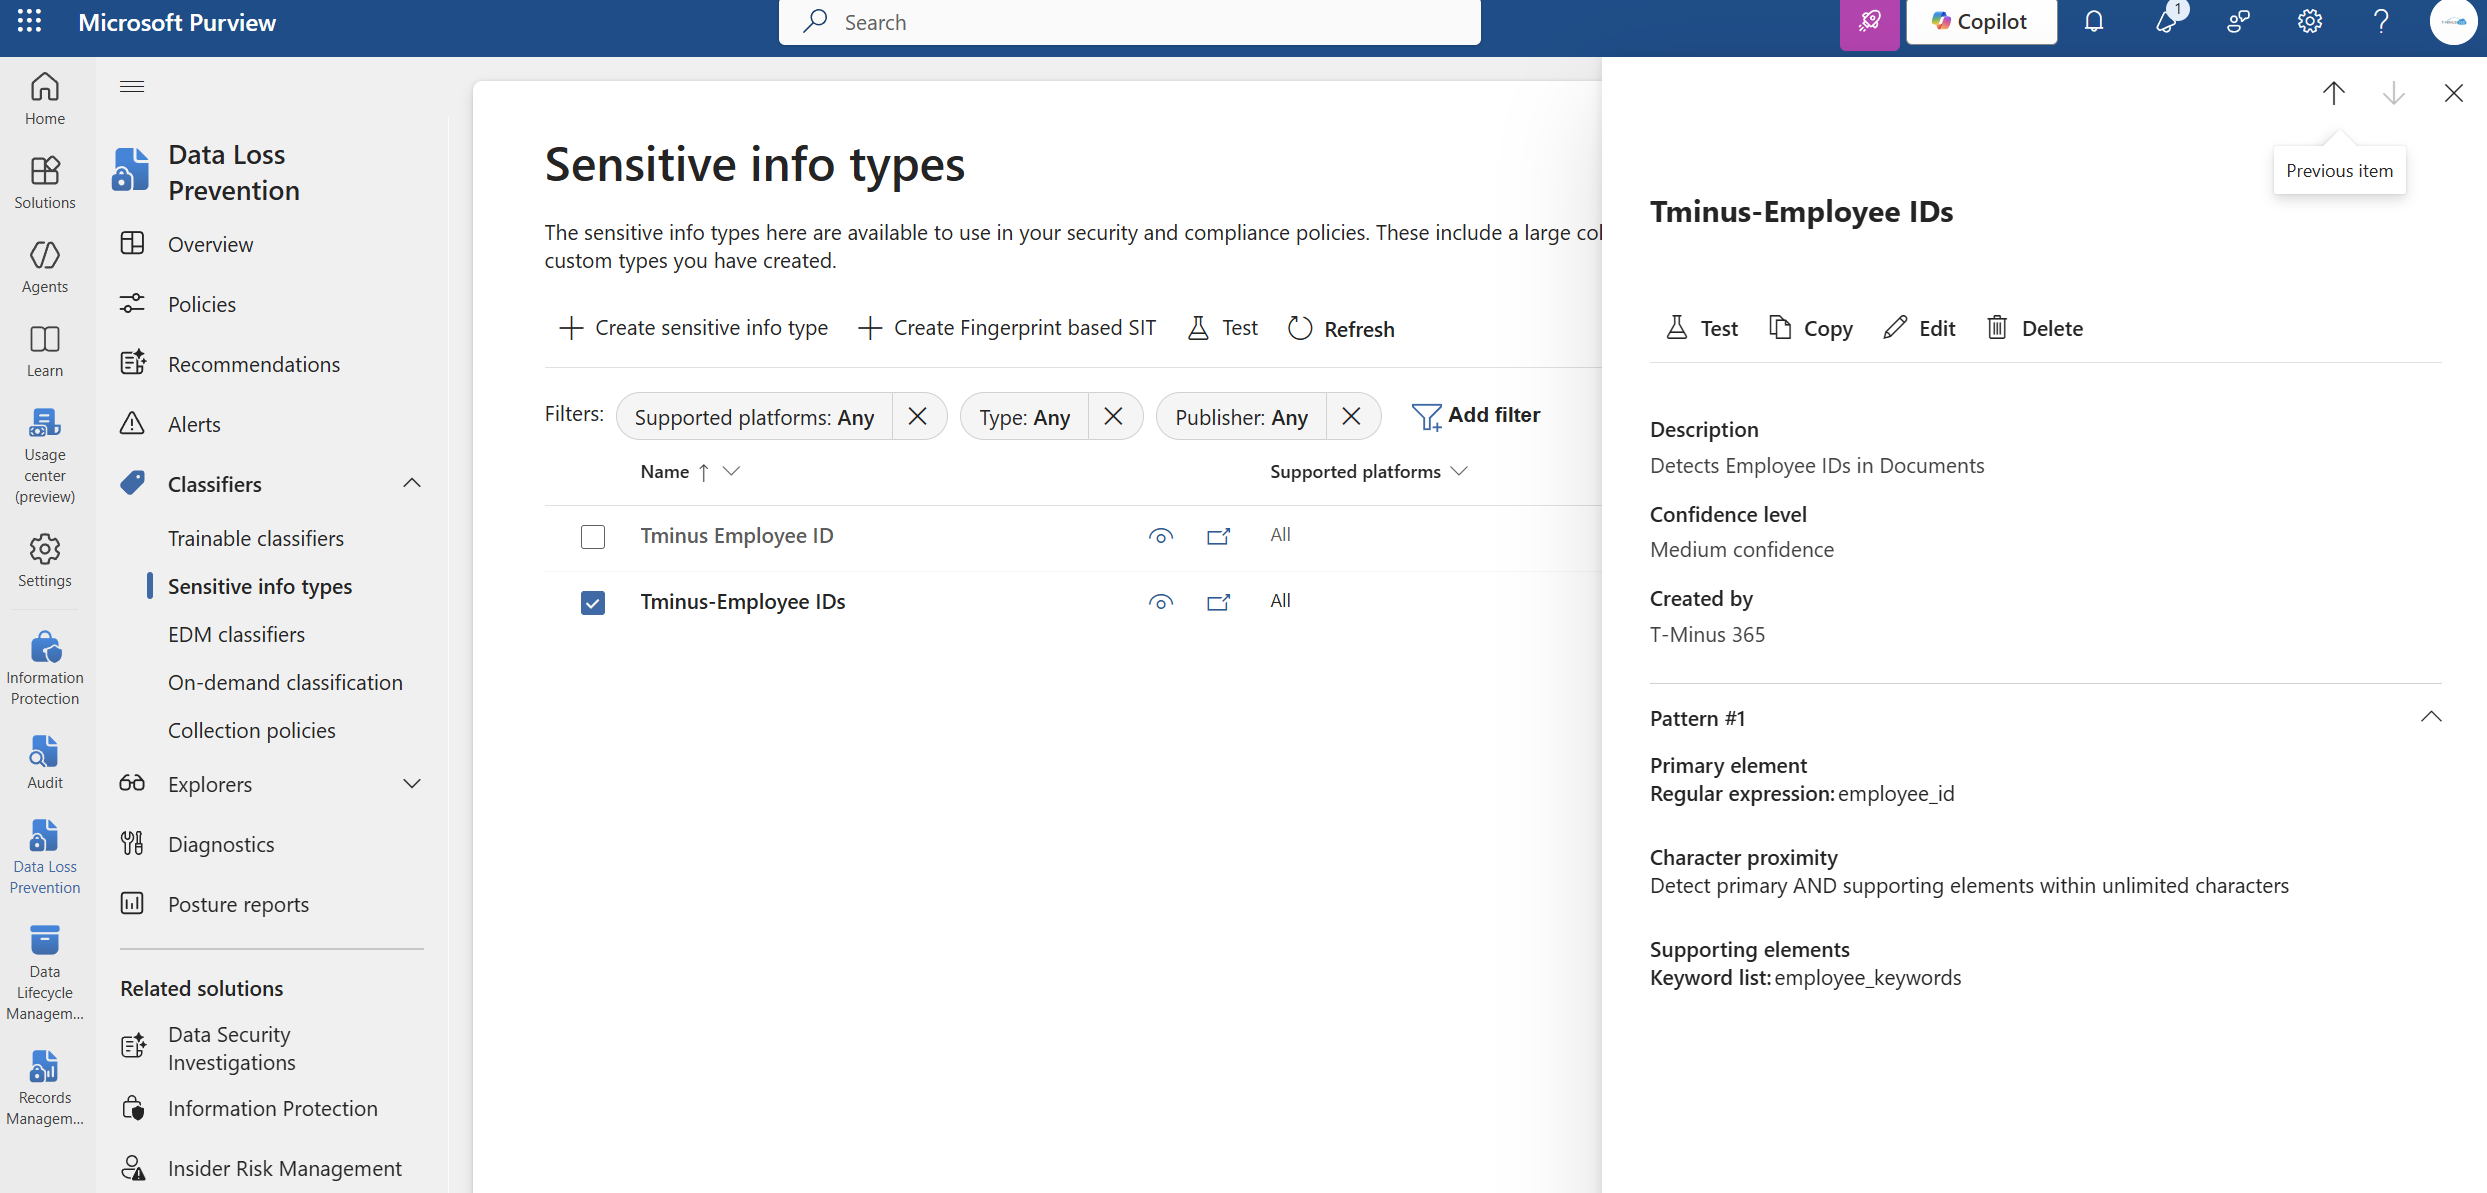Expand the Explorers section

tap(412, 784)
